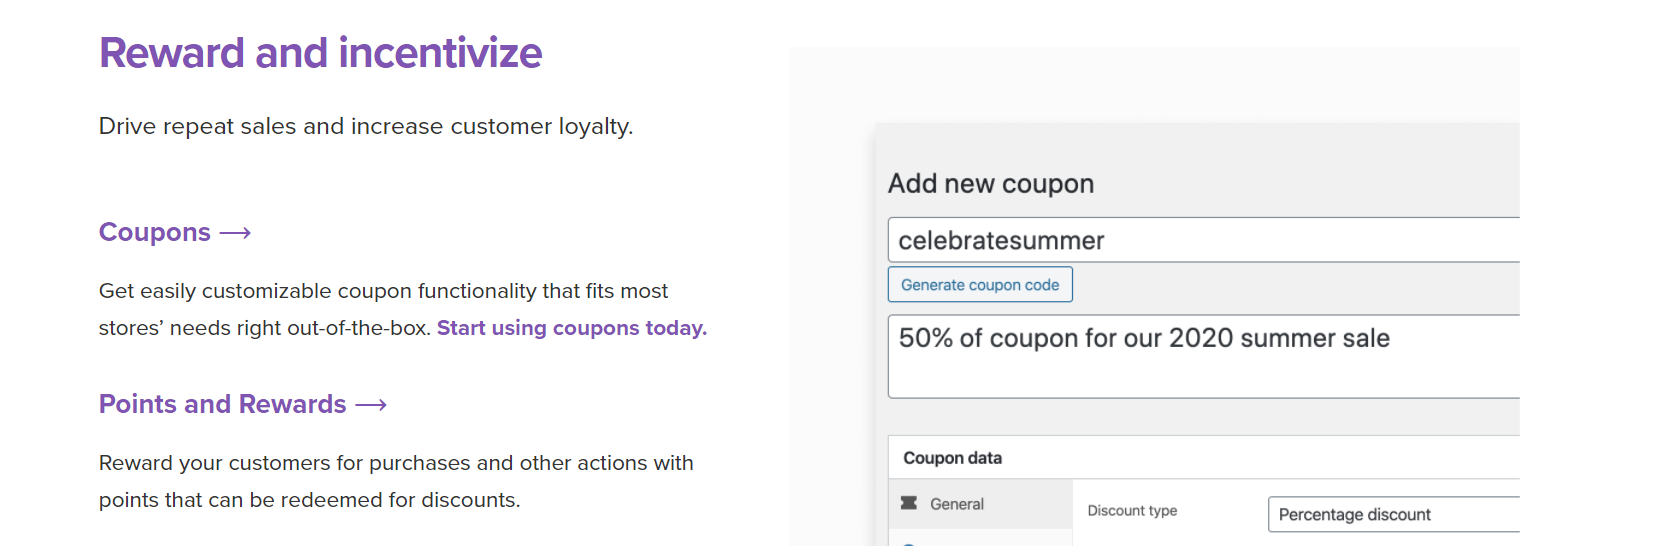Click the partially visible blue icon below General
This screenshot has height=546, width=1678.
pyautogui.click(x=909, y=543)
